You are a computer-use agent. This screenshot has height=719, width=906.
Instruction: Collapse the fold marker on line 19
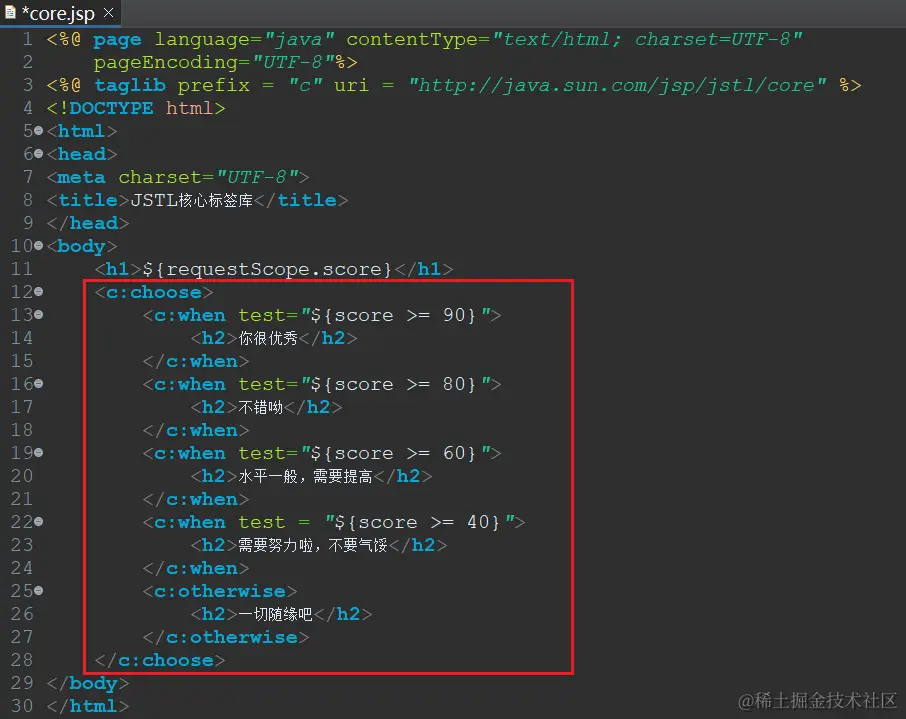(x=38, y=453)
